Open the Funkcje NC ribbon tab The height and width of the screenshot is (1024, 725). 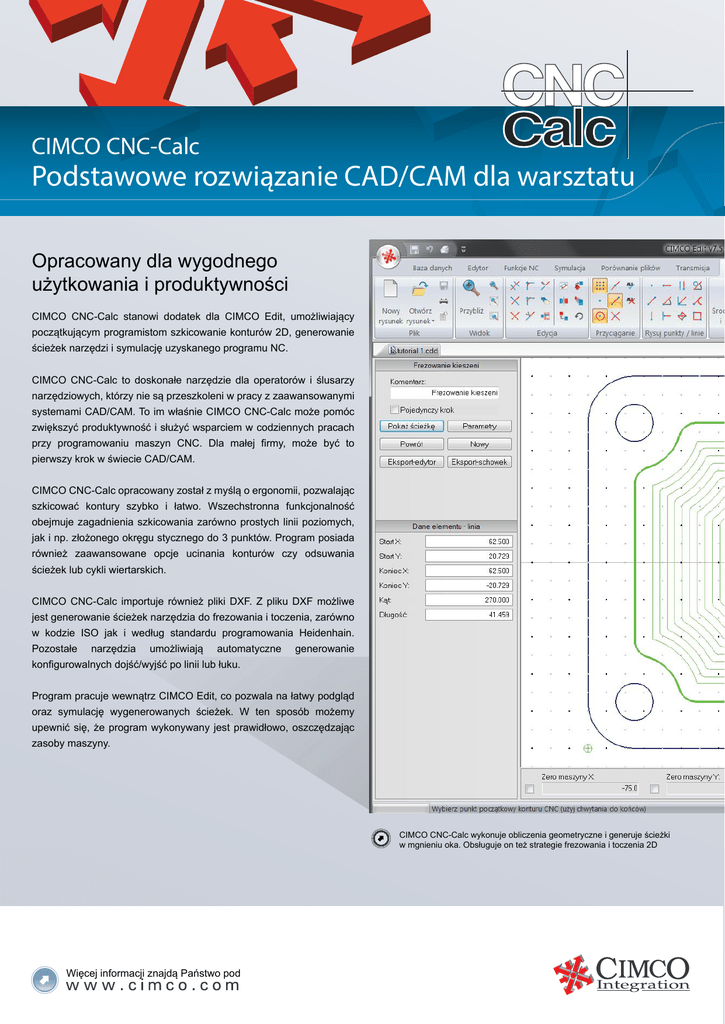pyautogui.click(x=521, y=268)
